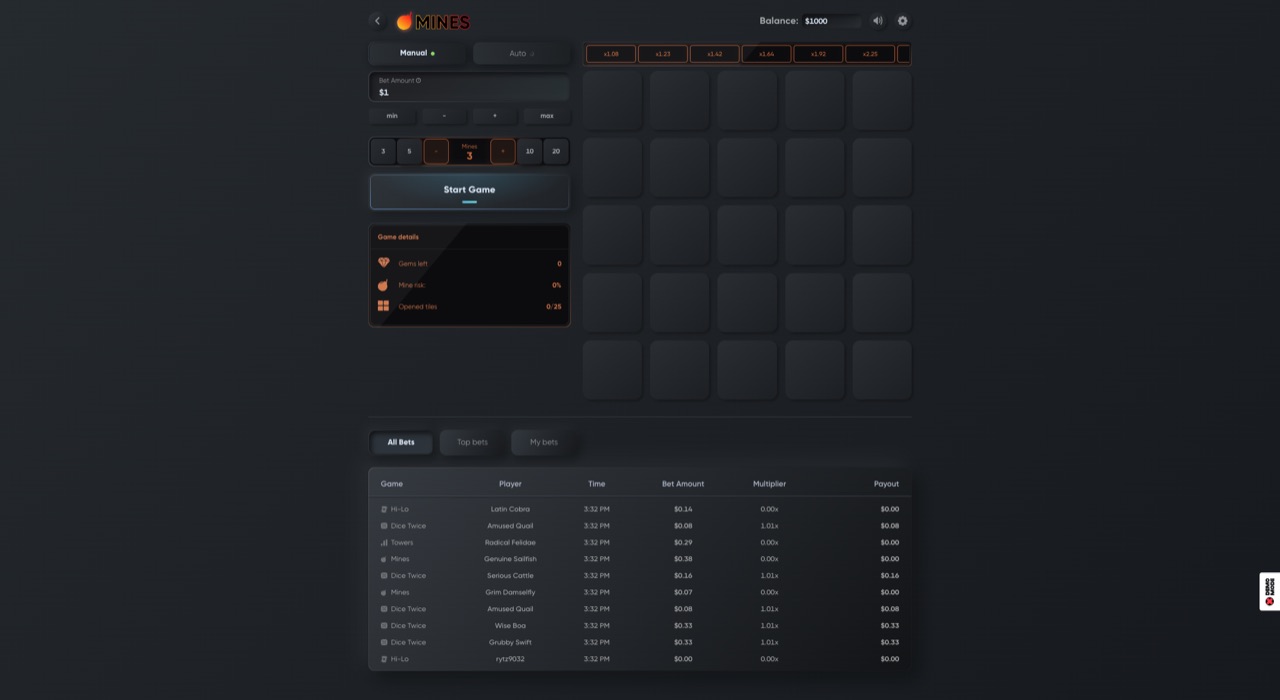Click the bomb icon beside Mine risk
This screenshot has width=1280, height=700.
(383, 285)
